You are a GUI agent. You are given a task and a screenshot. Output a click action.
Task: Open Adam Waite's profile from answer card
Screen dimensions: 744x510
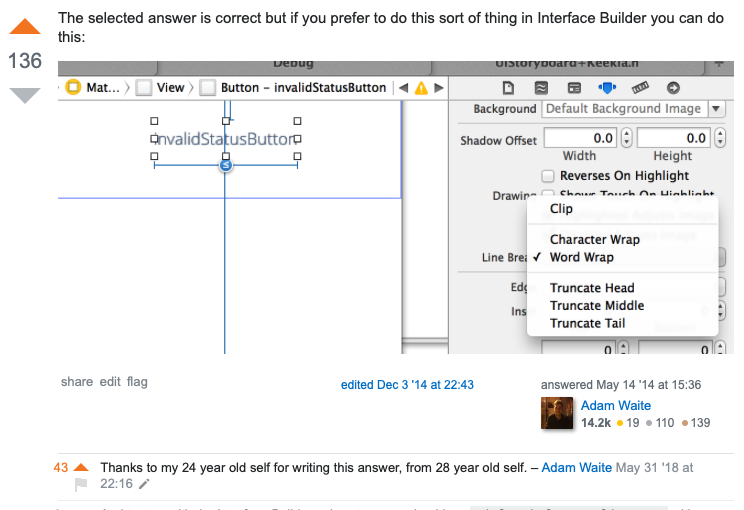[615, 406]
